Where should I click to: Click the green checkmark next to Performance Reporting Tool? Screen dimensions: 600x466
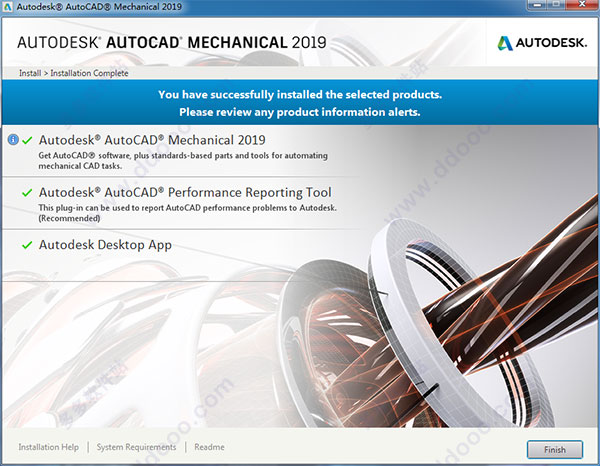[27, 192]
